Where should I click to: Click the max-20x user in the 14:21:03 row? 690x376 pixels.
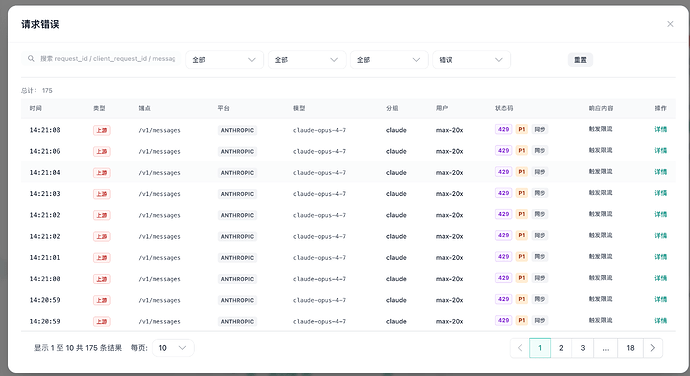449,193
